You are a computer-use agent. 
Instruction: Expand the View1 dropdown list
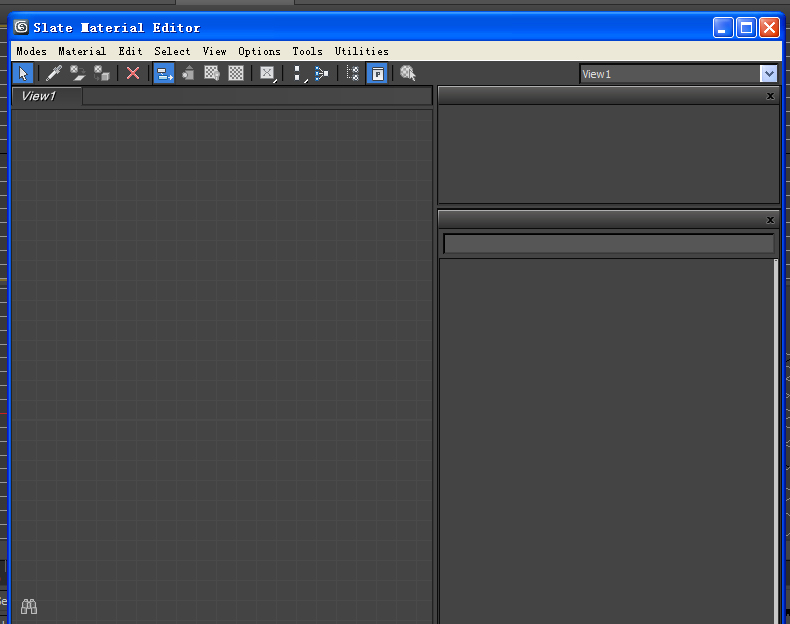(x=769, y=74)
